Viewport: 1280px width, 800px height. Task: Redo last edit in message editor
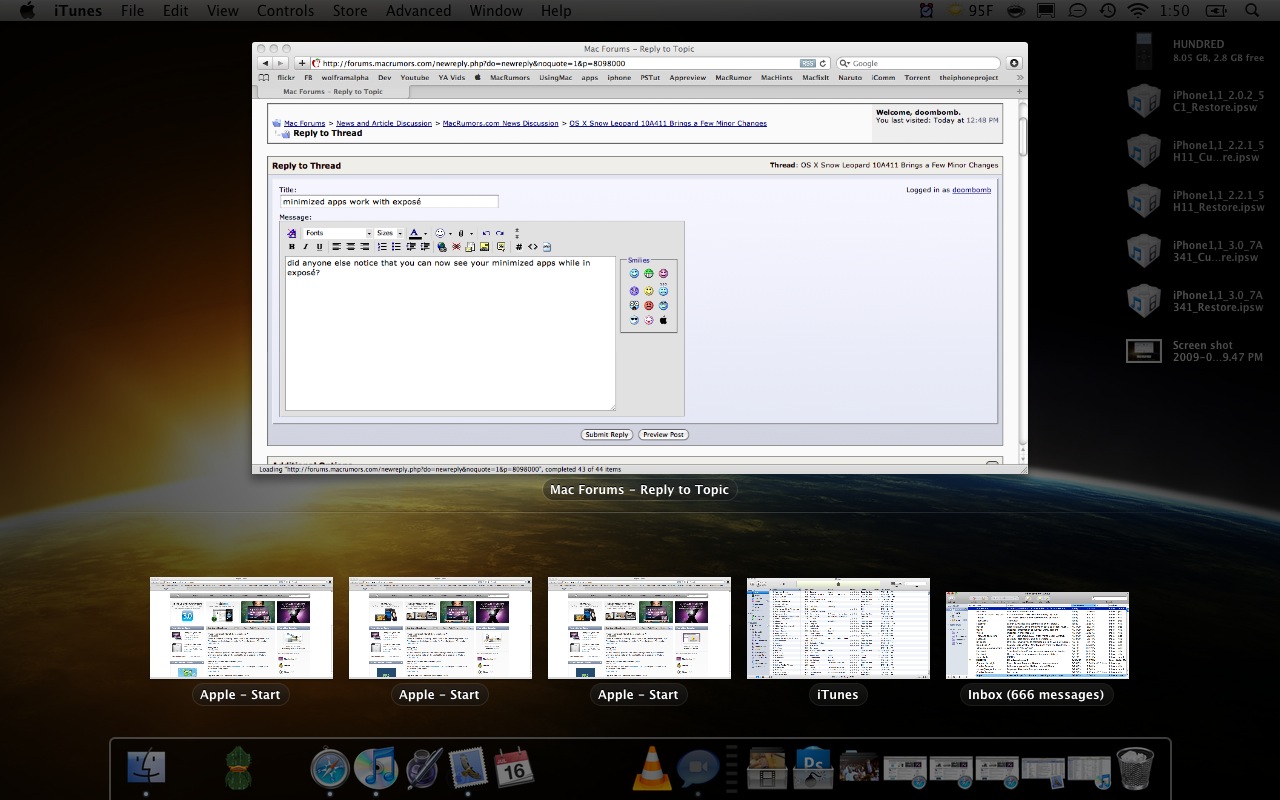coord(500,233)
